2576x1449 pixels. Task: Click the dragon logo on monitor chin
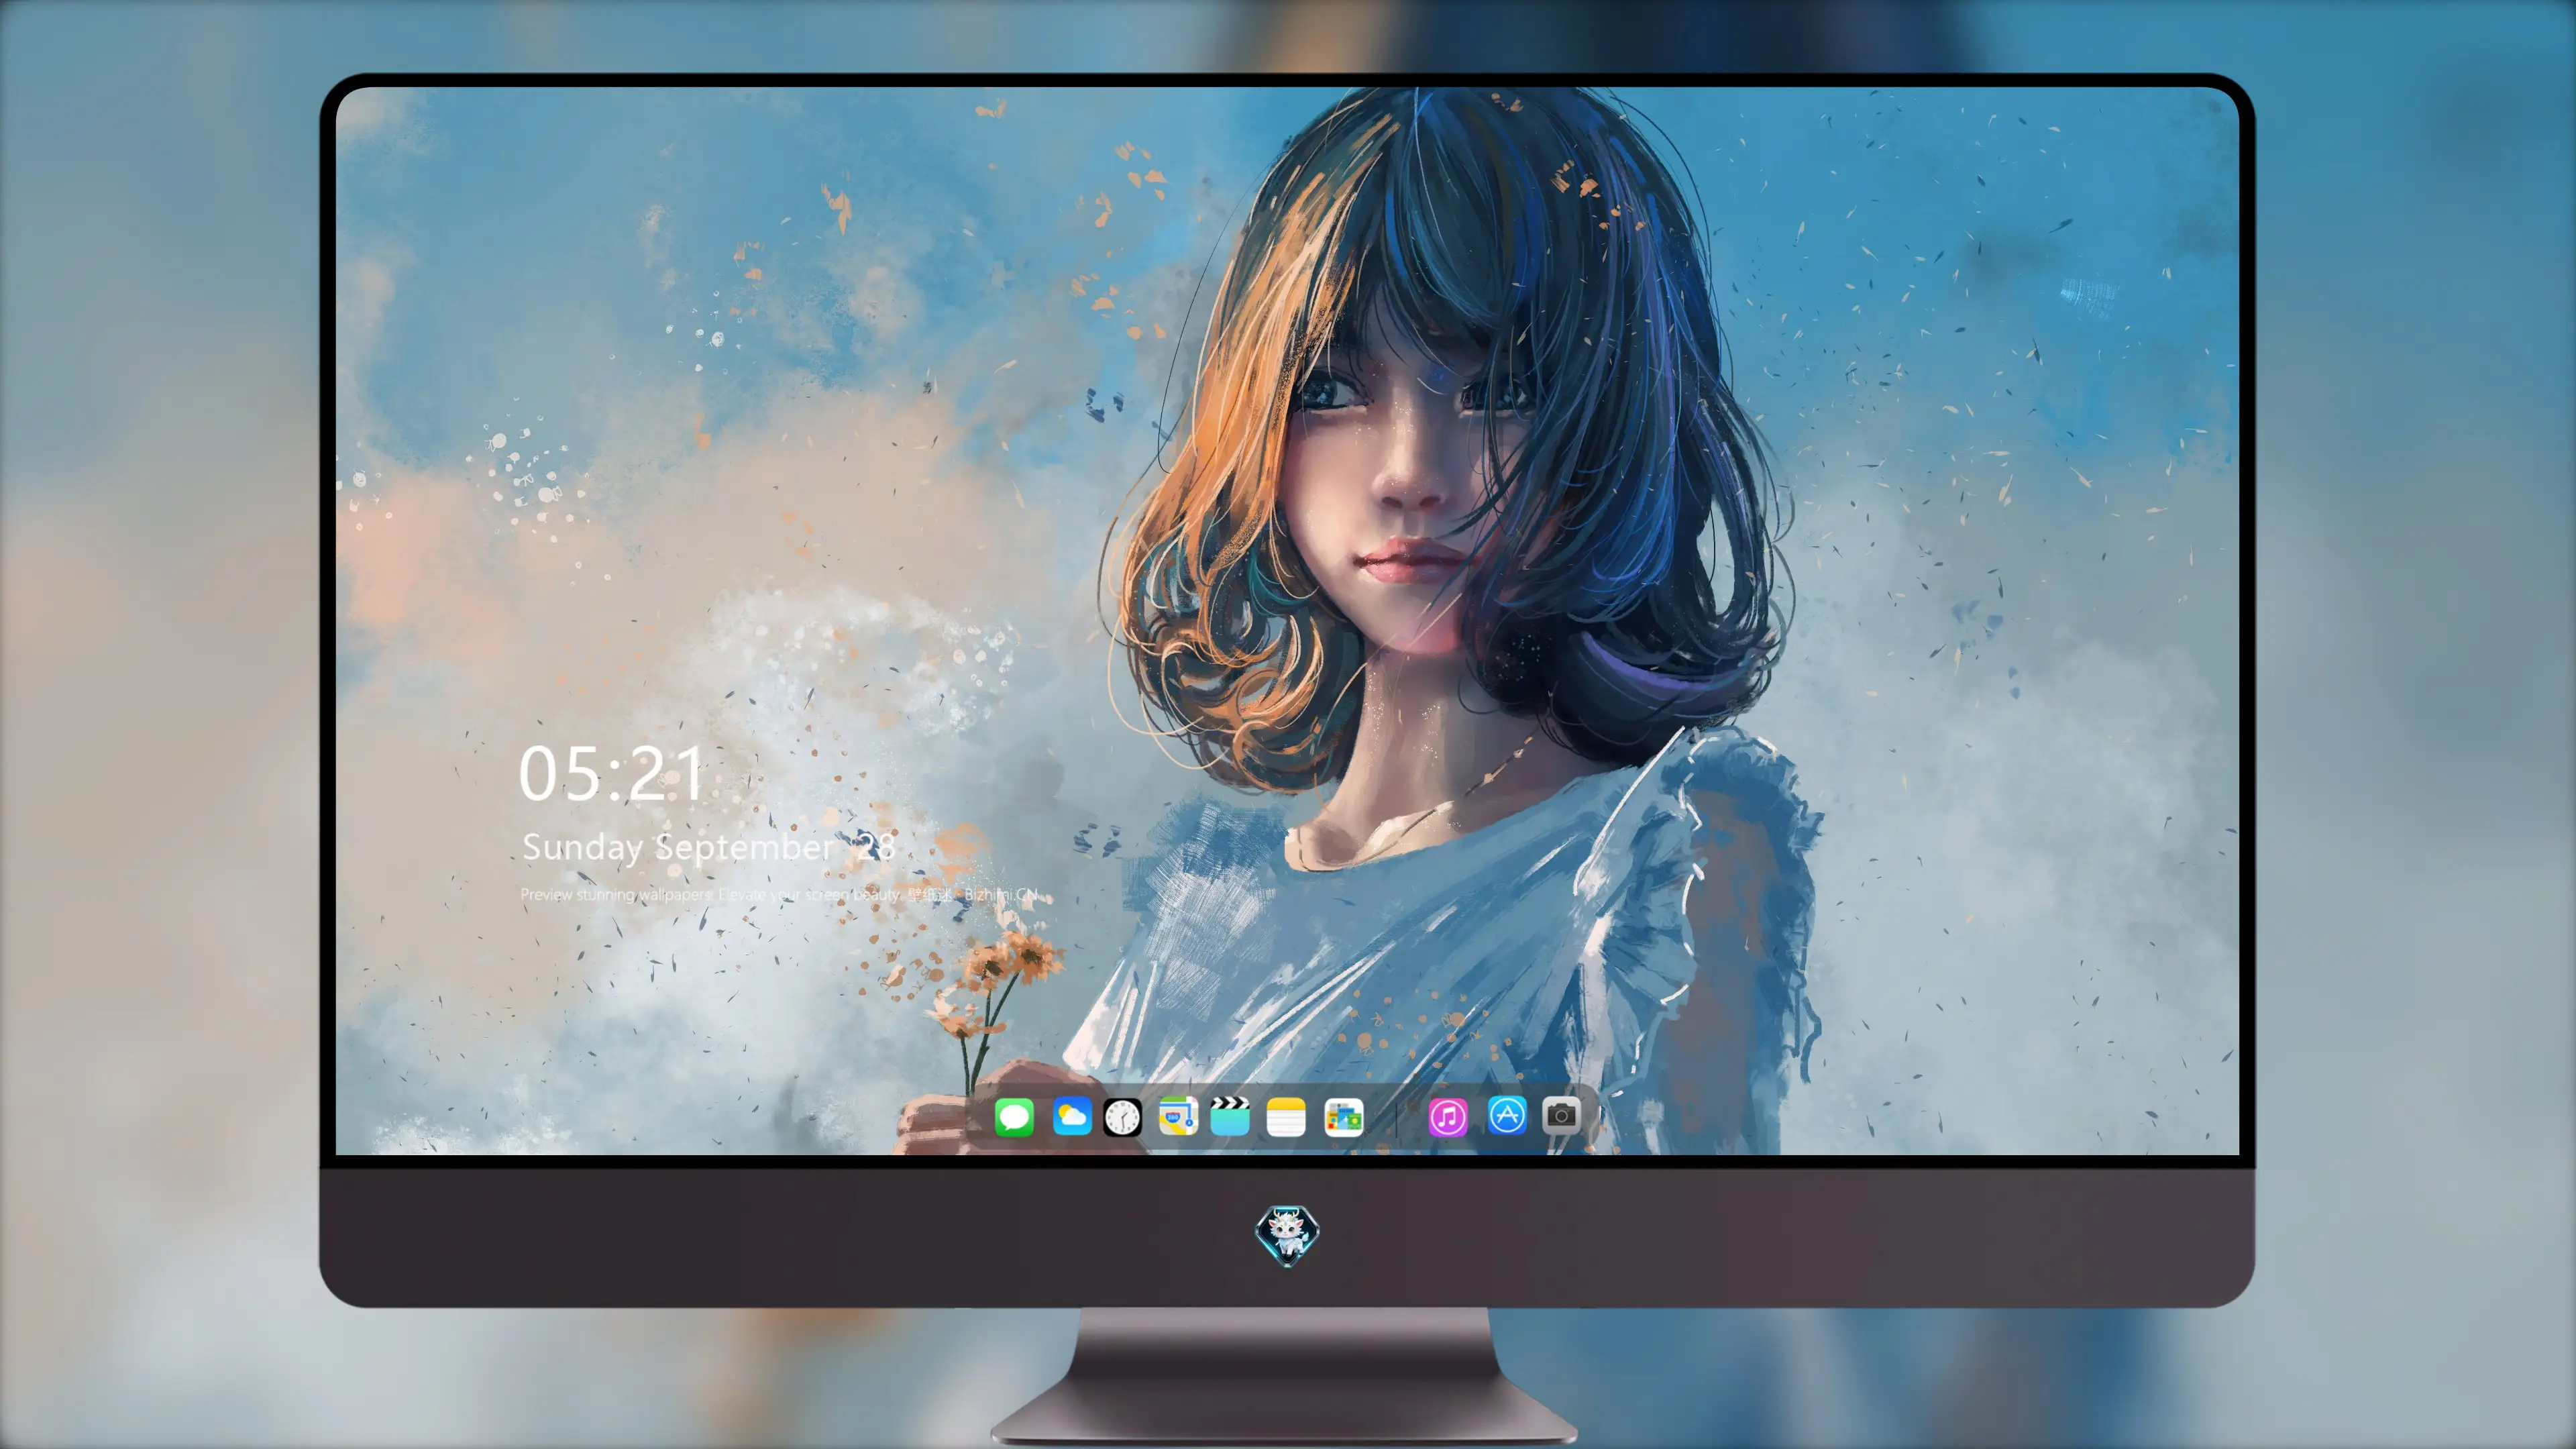coord(1287,1235)
